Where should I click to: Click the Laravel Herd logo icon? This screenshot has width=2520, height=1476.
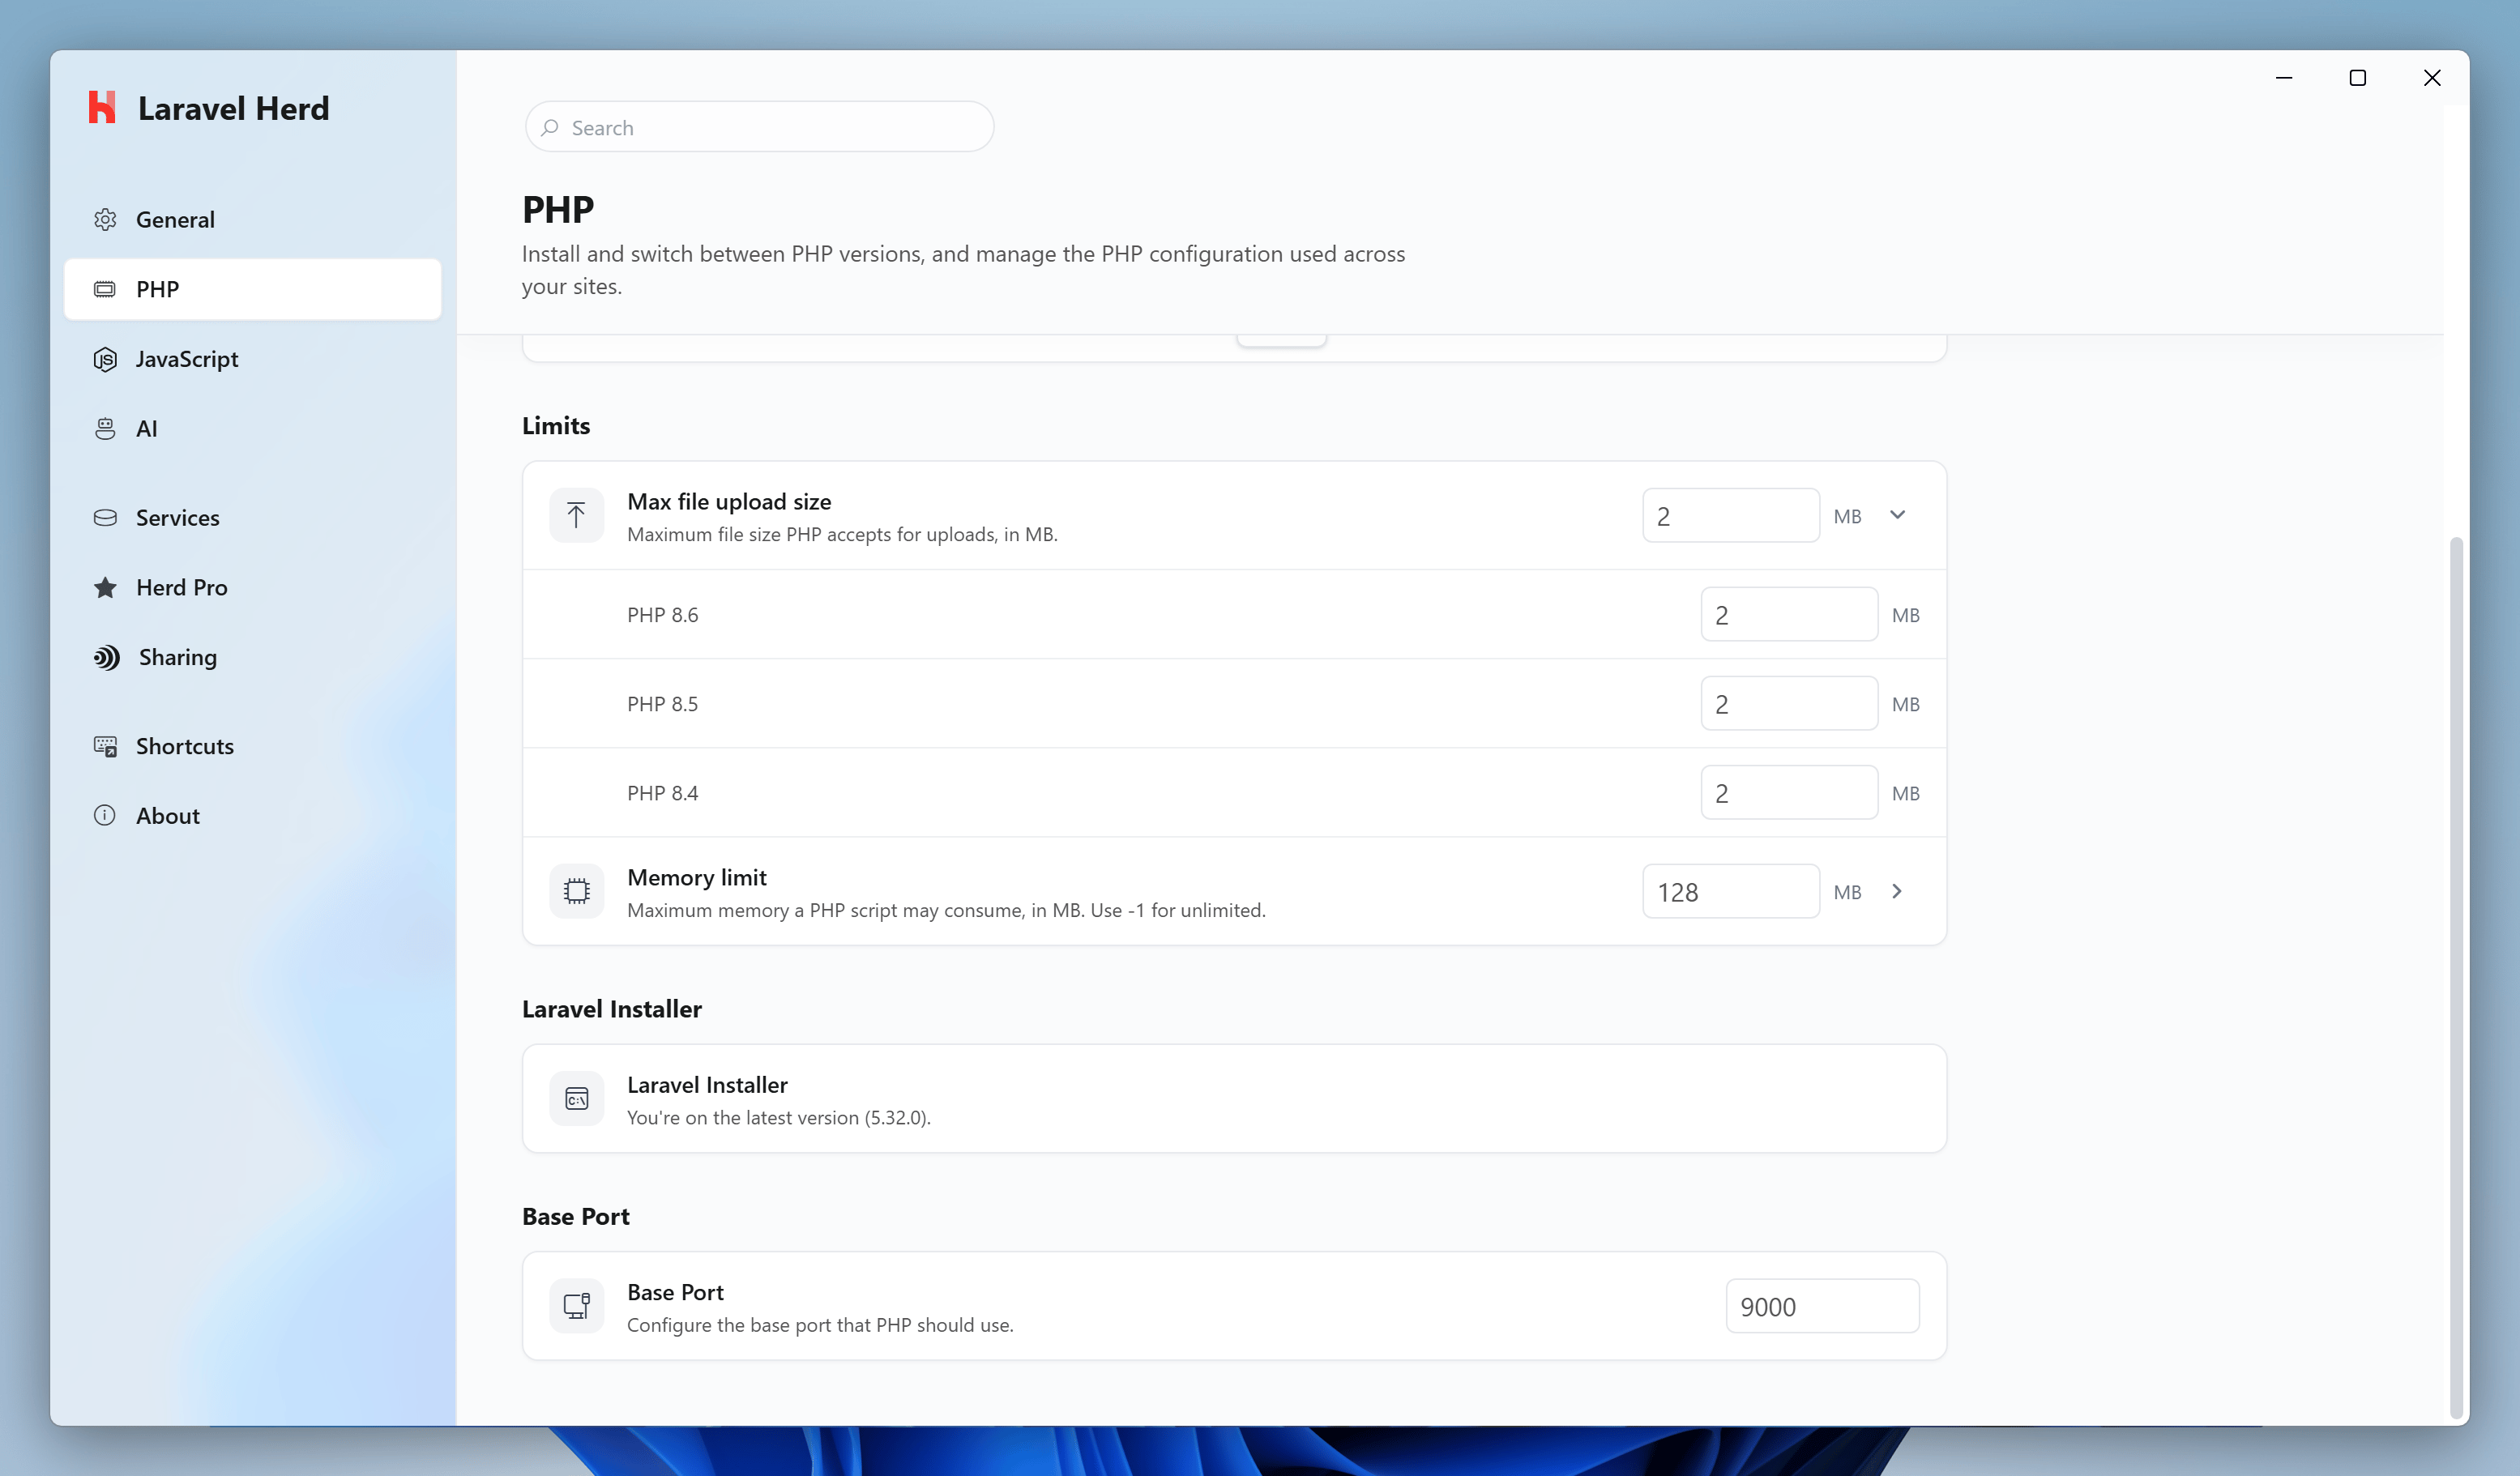[102, 108]
